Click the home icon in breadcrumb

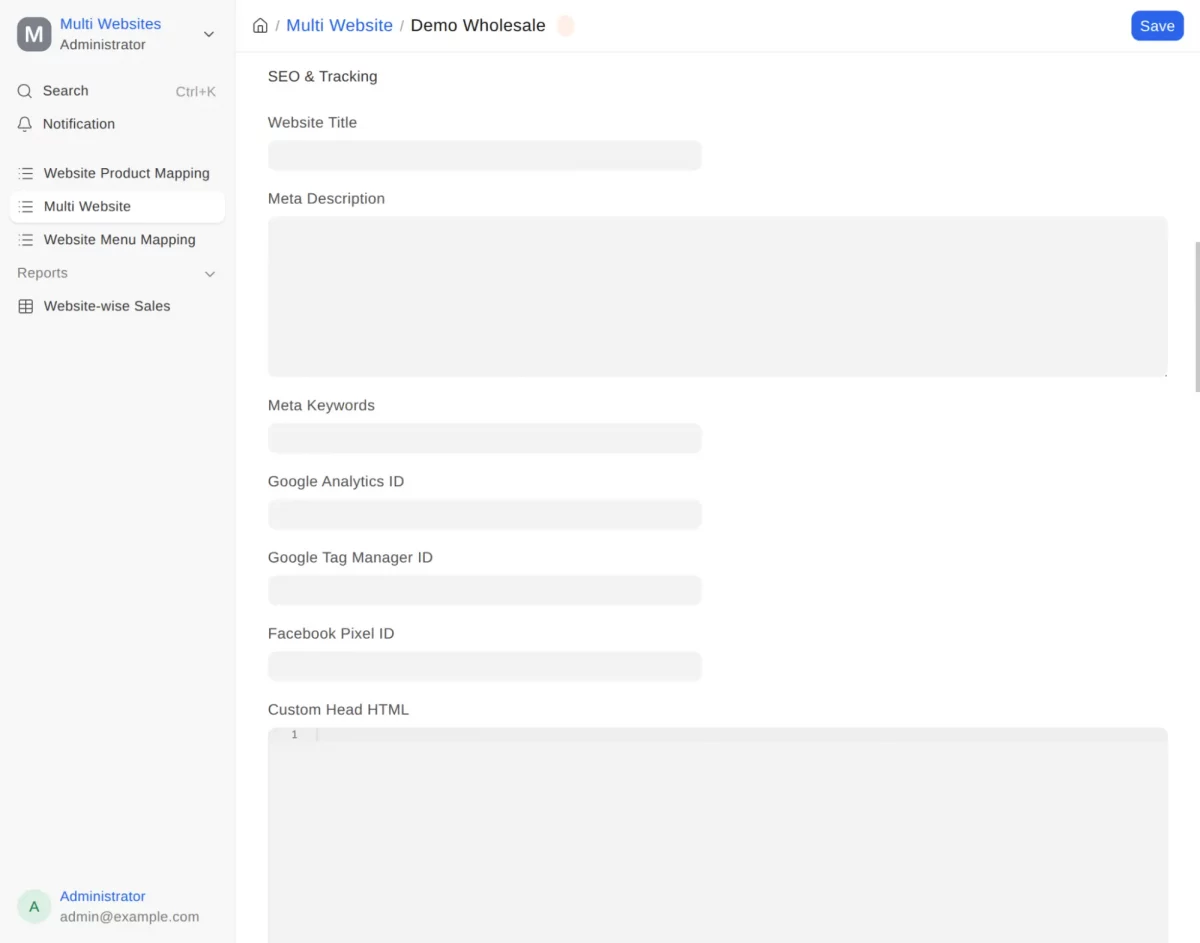[260, 26]
